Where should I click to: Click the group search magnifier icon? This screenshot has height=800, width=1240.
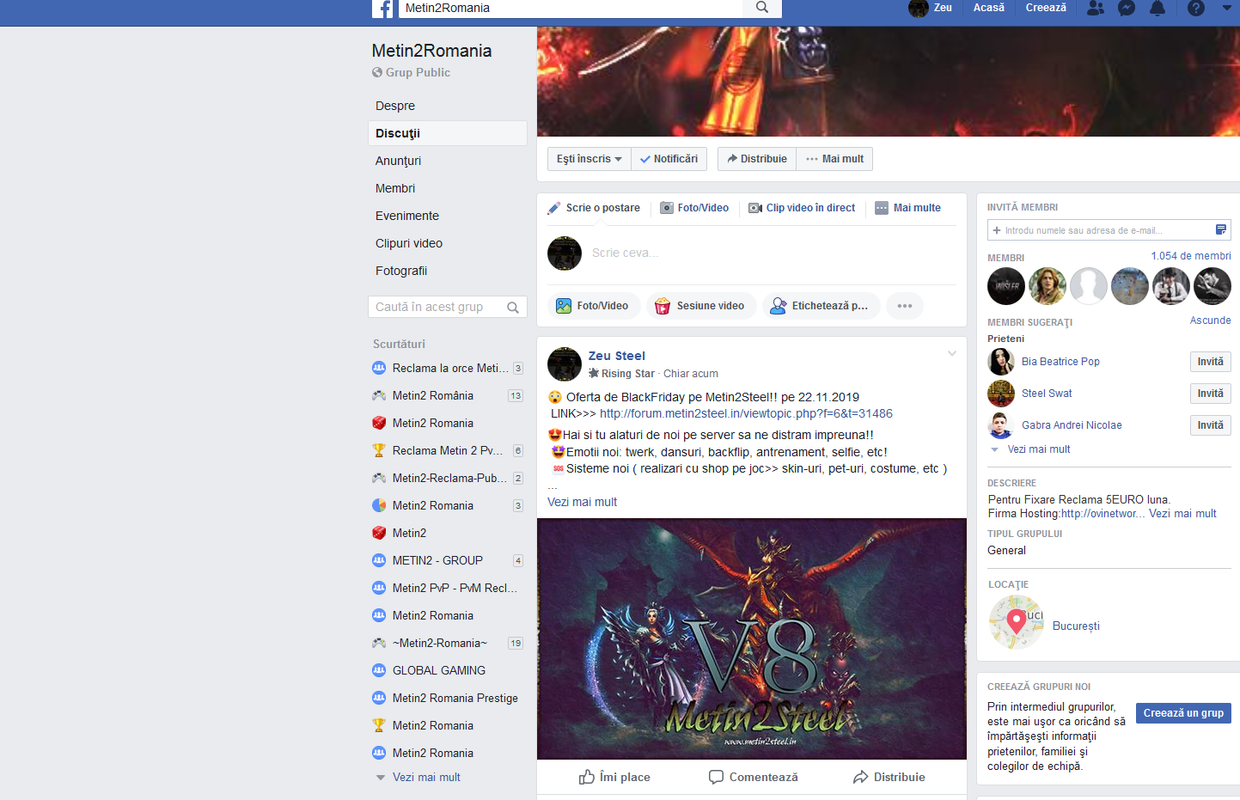[x=513, y=307]
